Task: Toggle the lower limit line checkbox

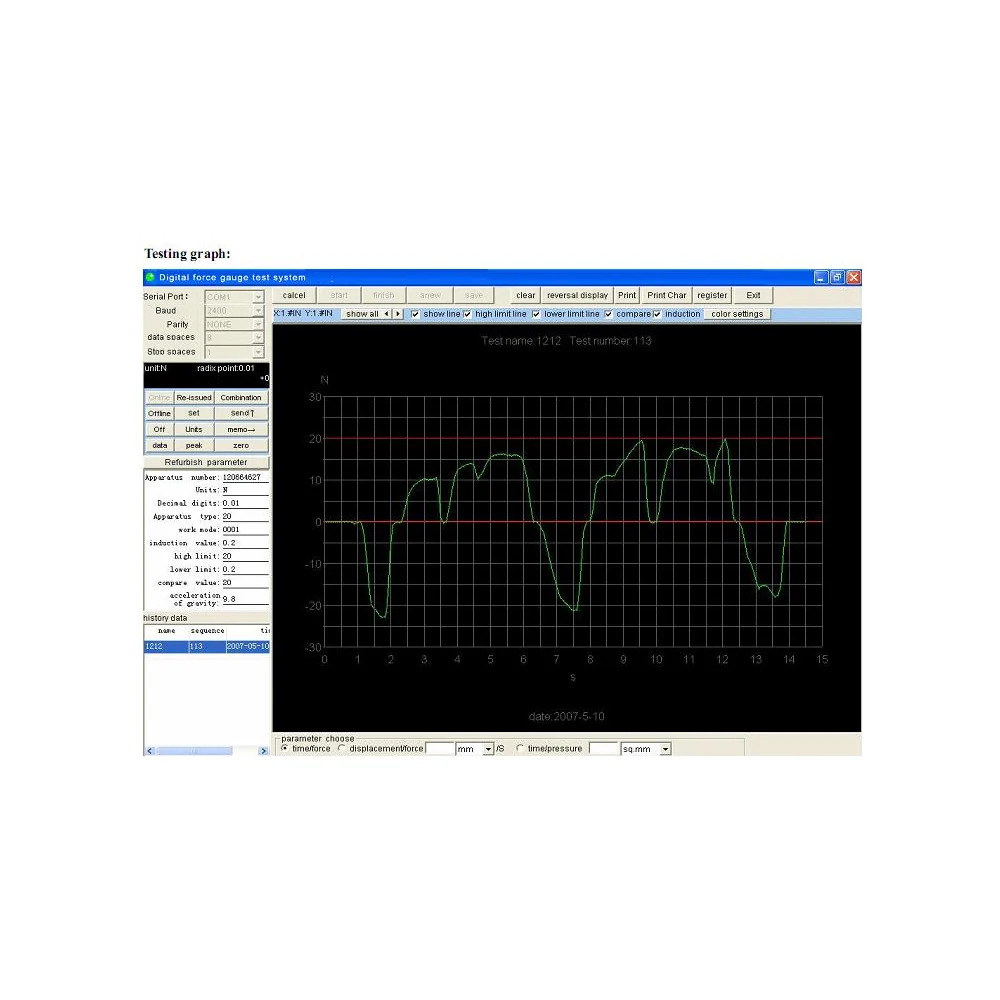Action: (x=536, y=314)
